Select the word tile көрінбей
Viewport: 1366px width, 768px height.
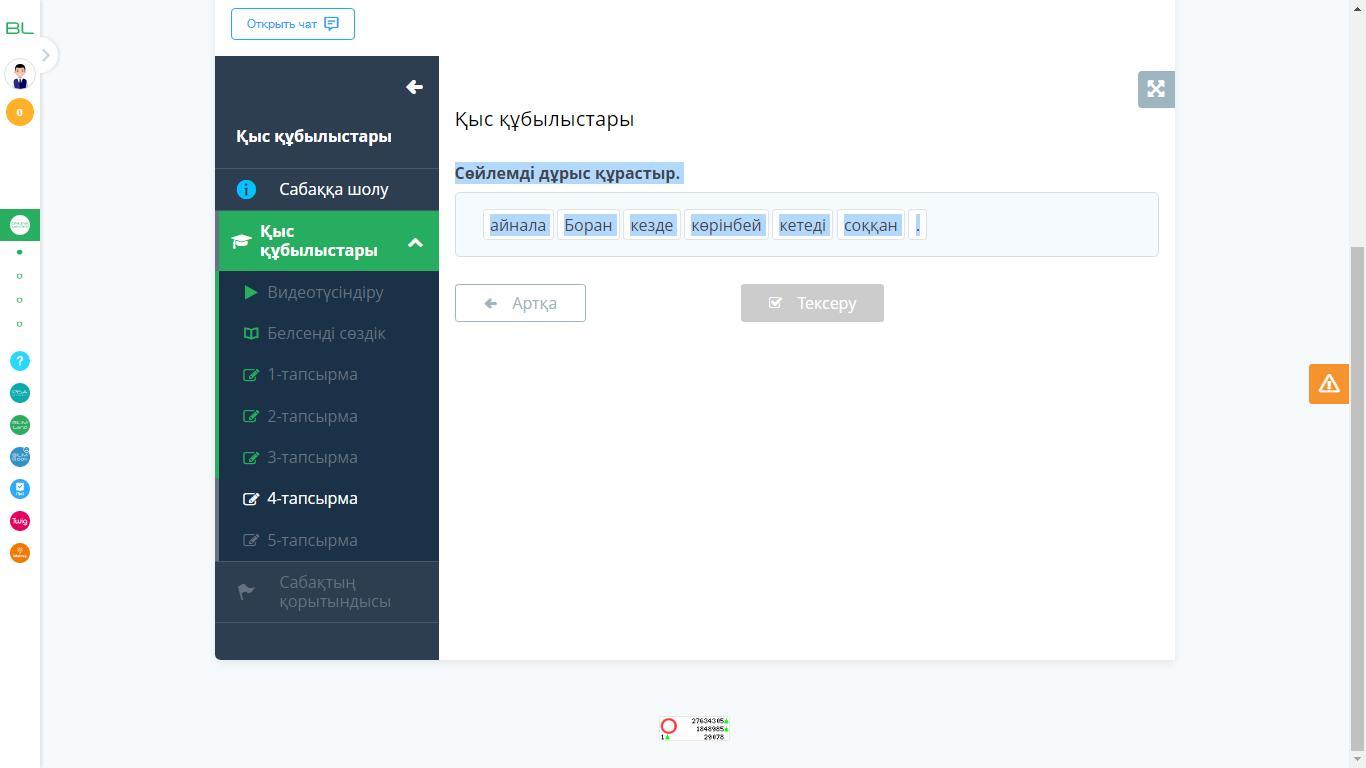pos(726,225)
